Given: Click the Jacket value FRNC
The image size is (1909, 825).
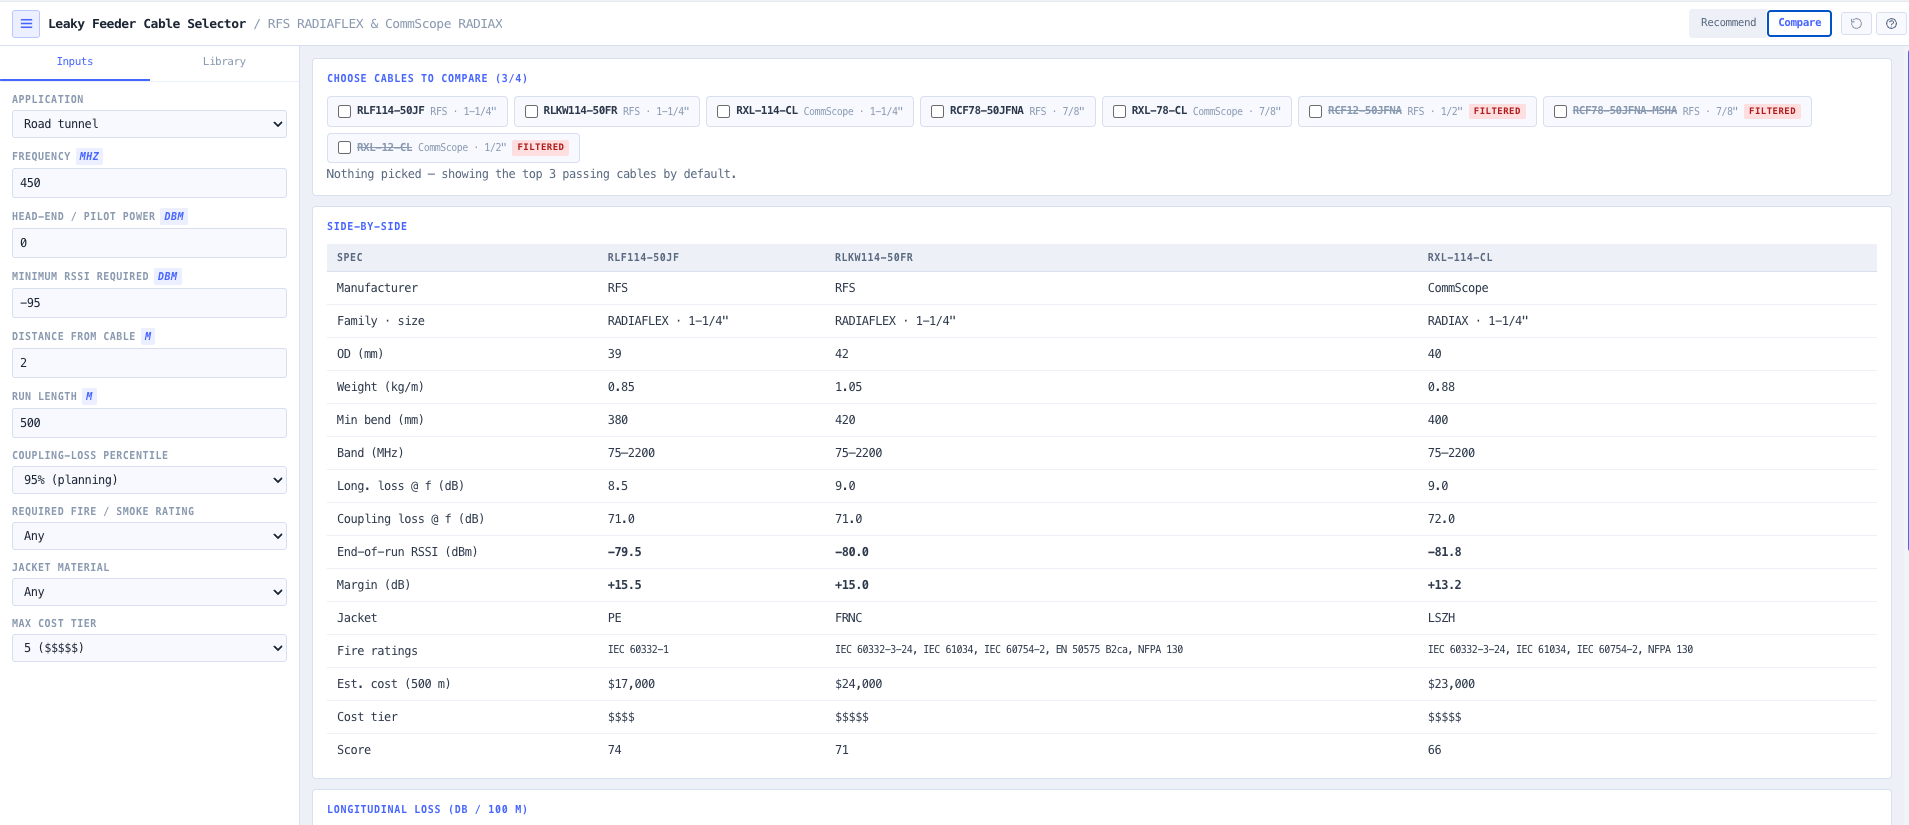Looking at the screenshot, I should click(849, 618).
